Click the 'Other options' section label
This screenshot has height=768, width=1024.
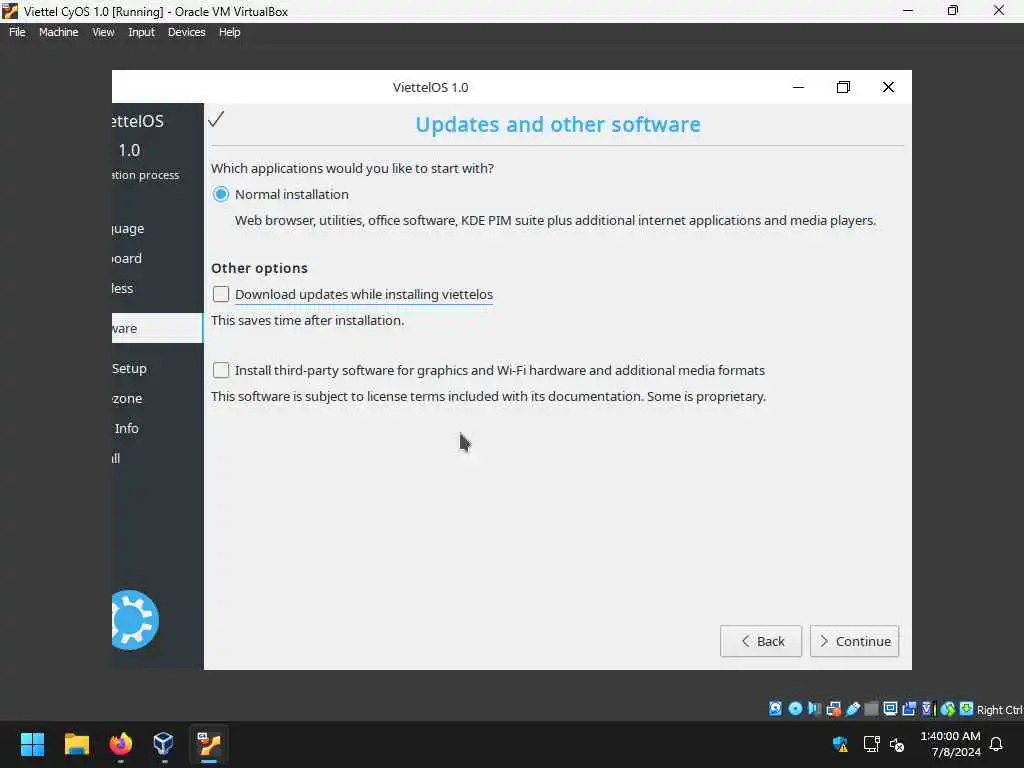(259, 268)
